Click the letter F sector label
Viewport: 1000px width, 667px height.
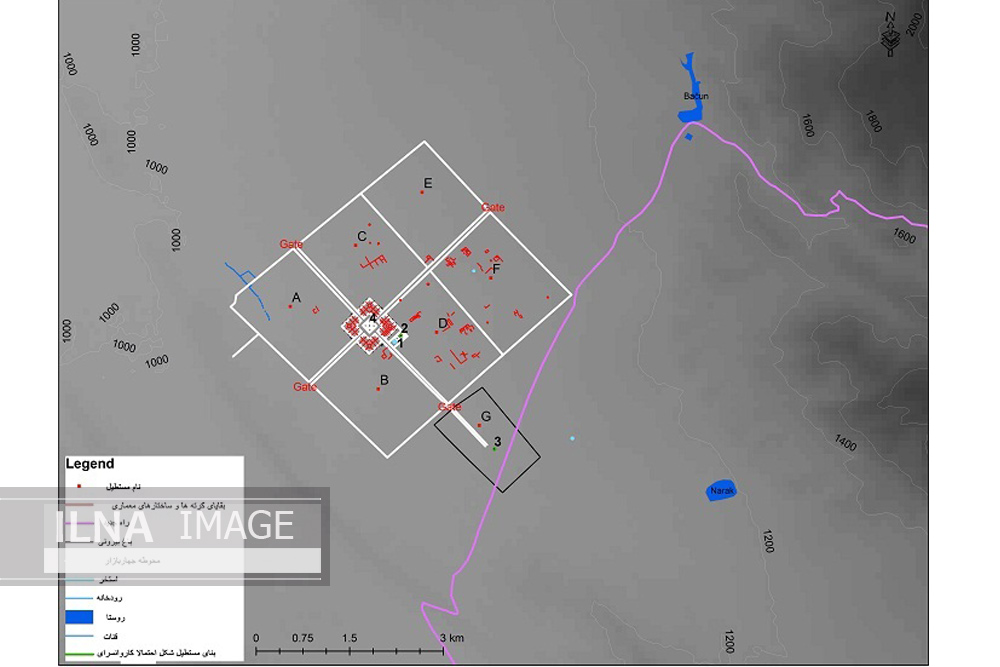(x=496, y=269)
